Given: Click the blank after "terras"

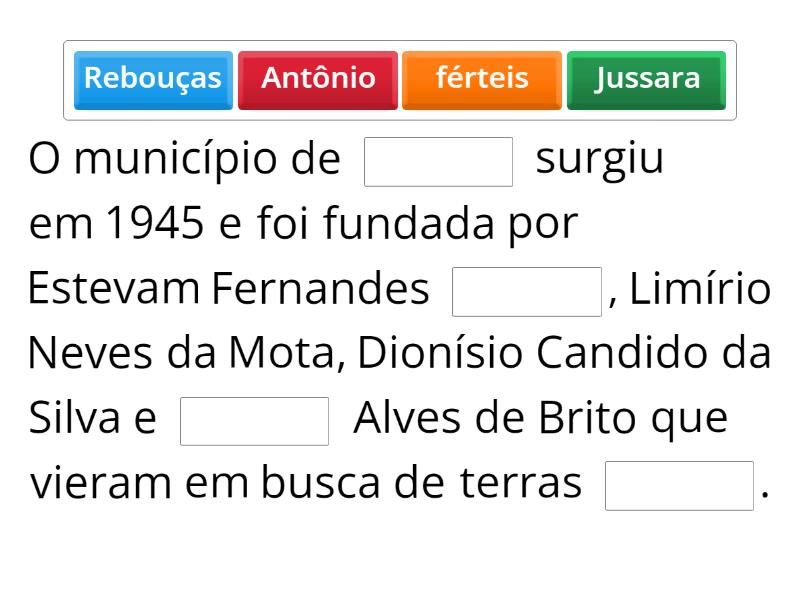Looking at the screenshot, I should pos(679,486).
